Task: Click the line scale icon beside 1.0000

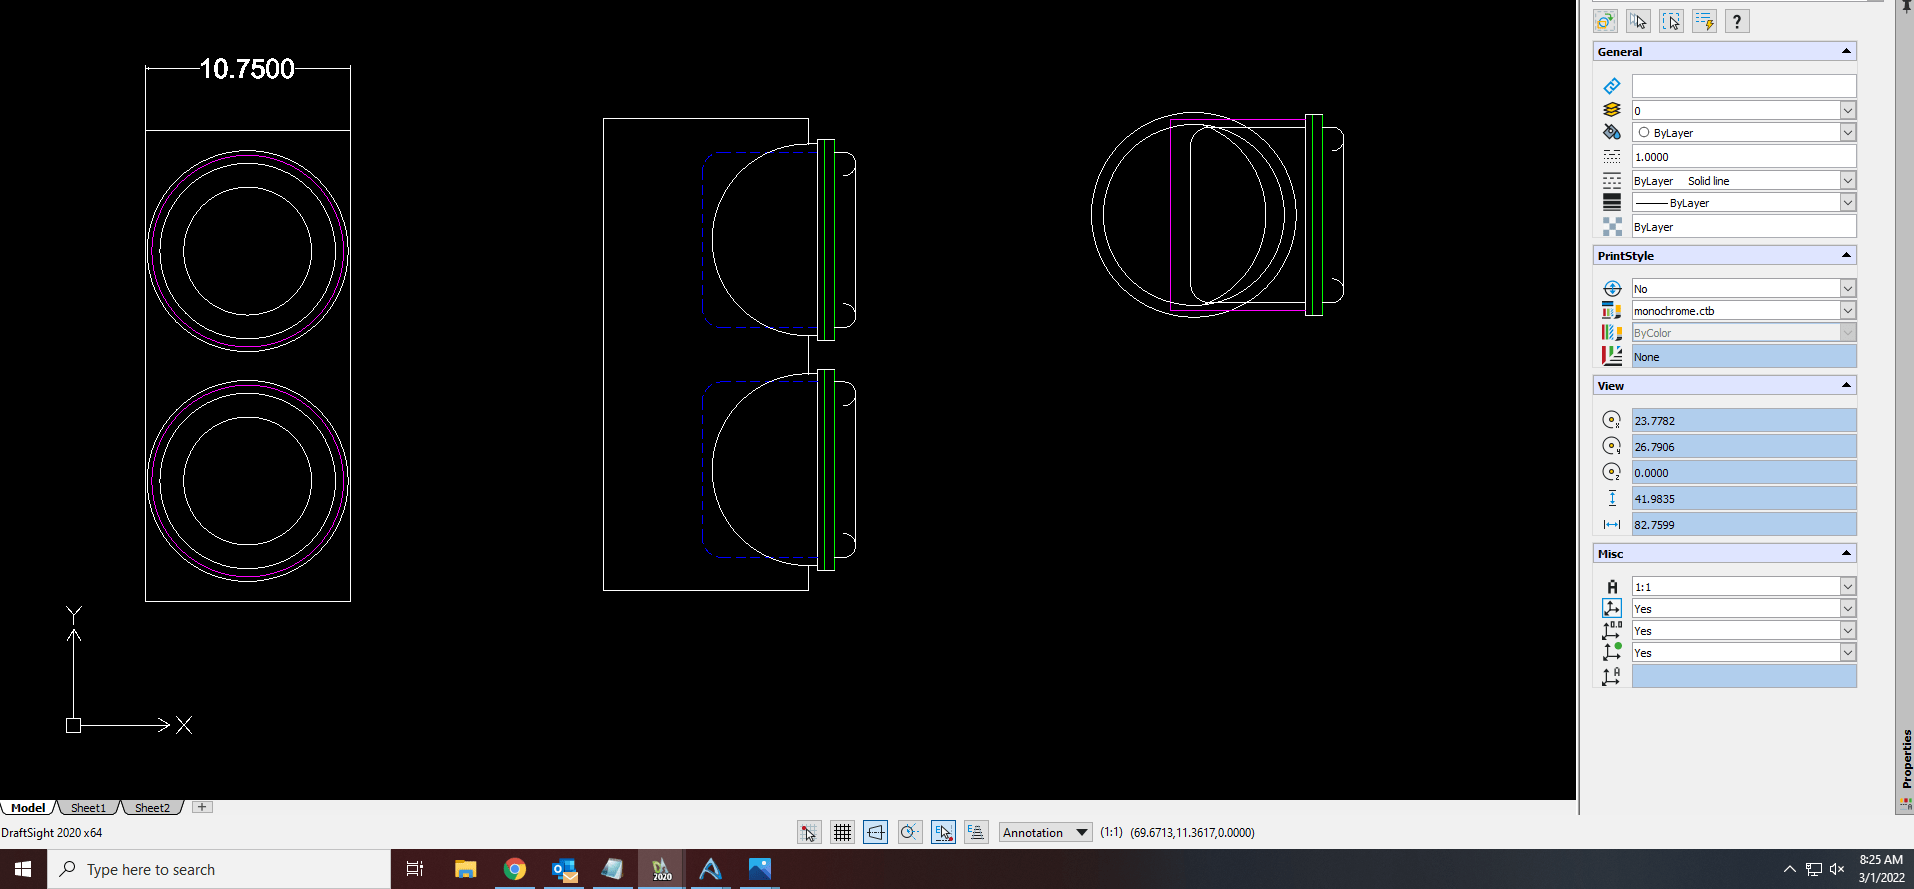Action: (1611, 157)
